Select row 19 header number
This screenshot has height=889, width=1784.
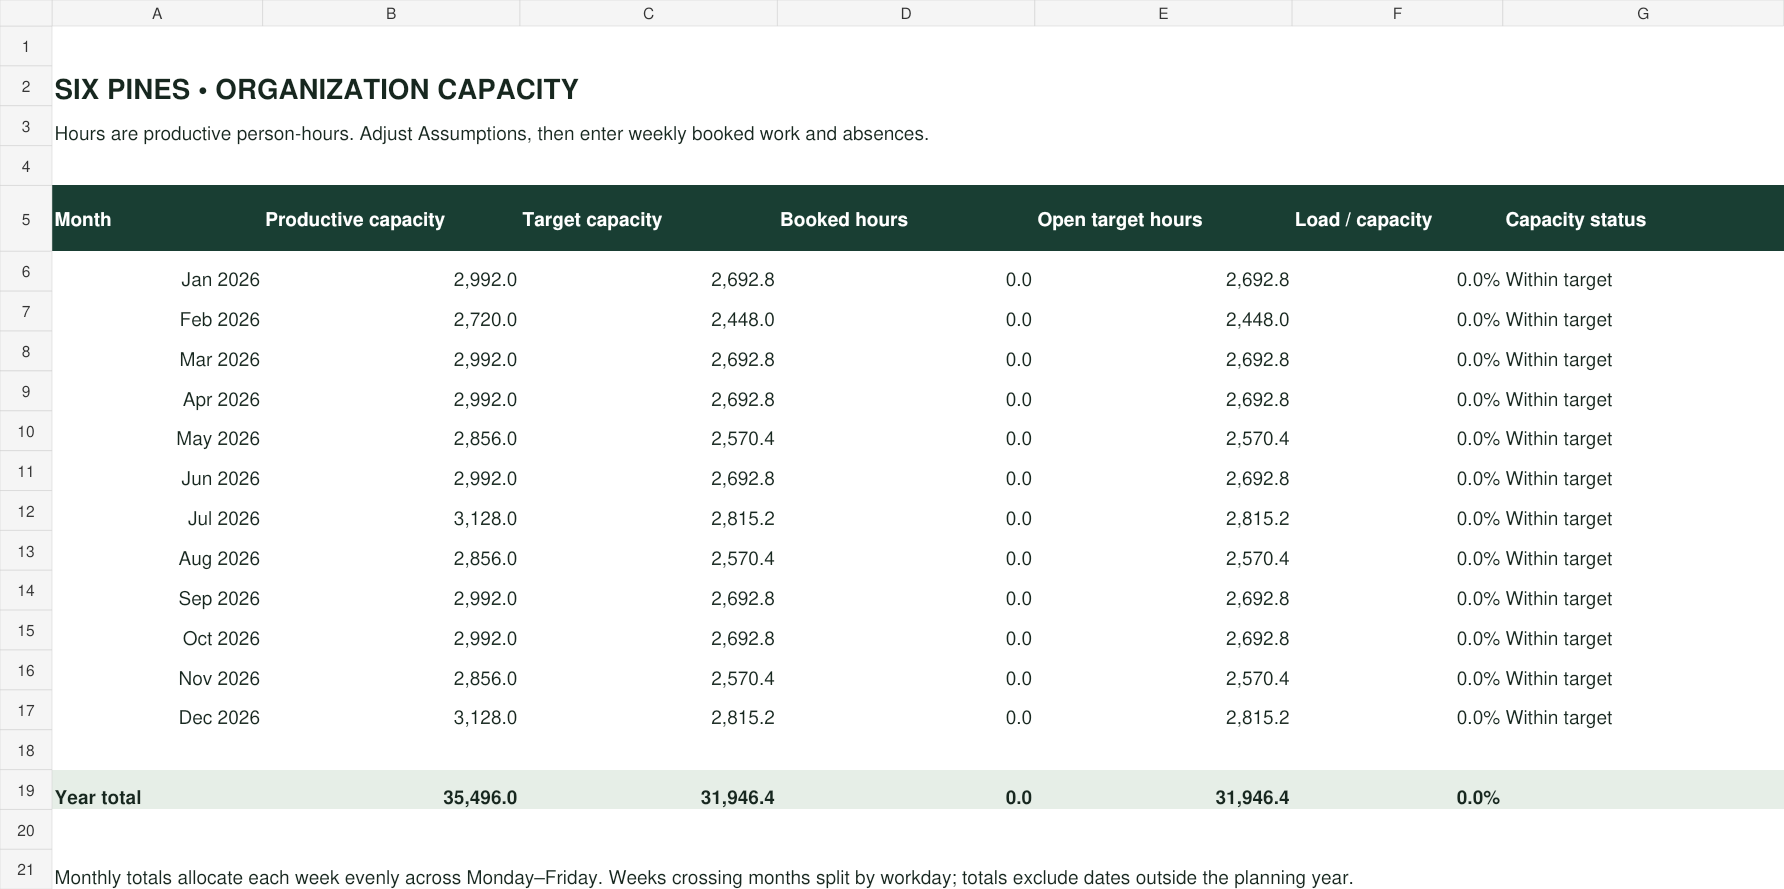pos(26,790)
